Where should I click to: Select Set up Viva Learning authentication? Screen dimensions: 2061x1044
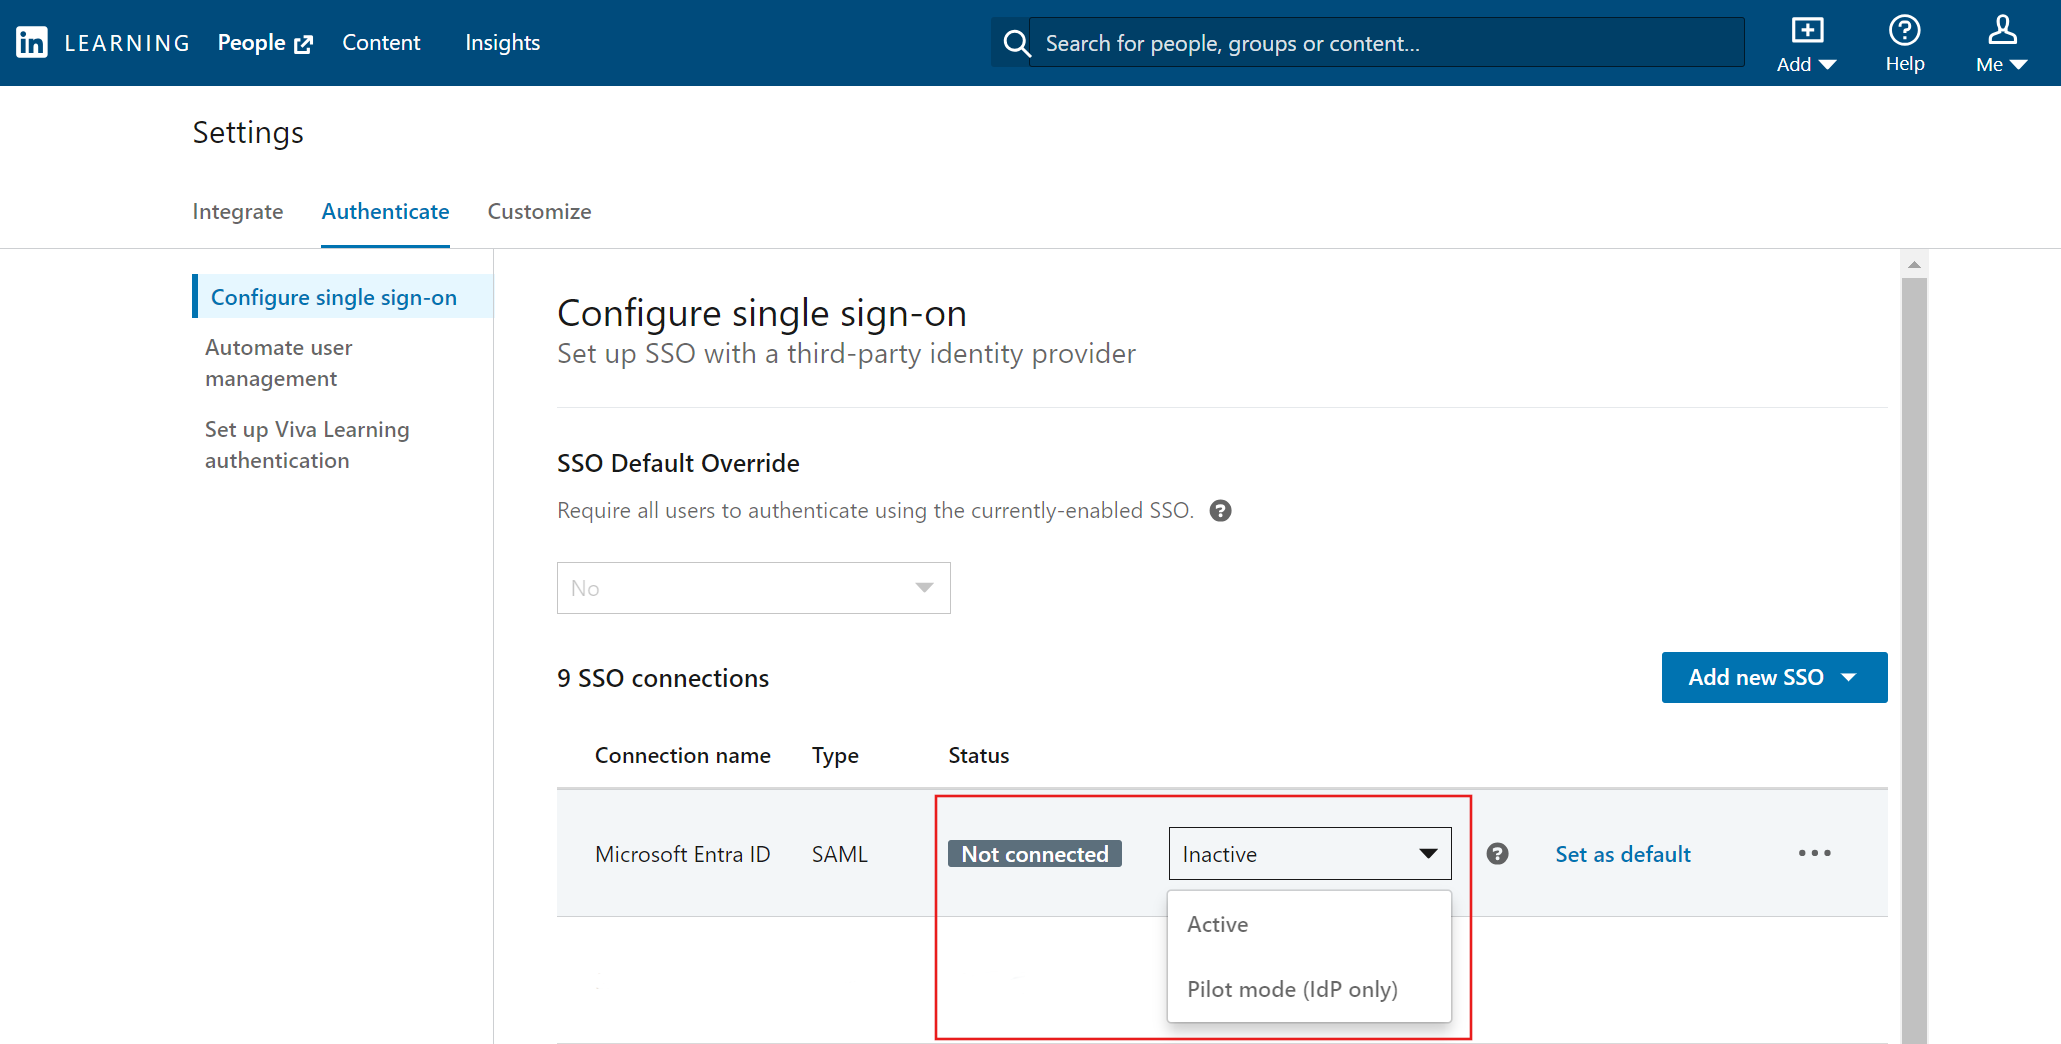[306, 444]
